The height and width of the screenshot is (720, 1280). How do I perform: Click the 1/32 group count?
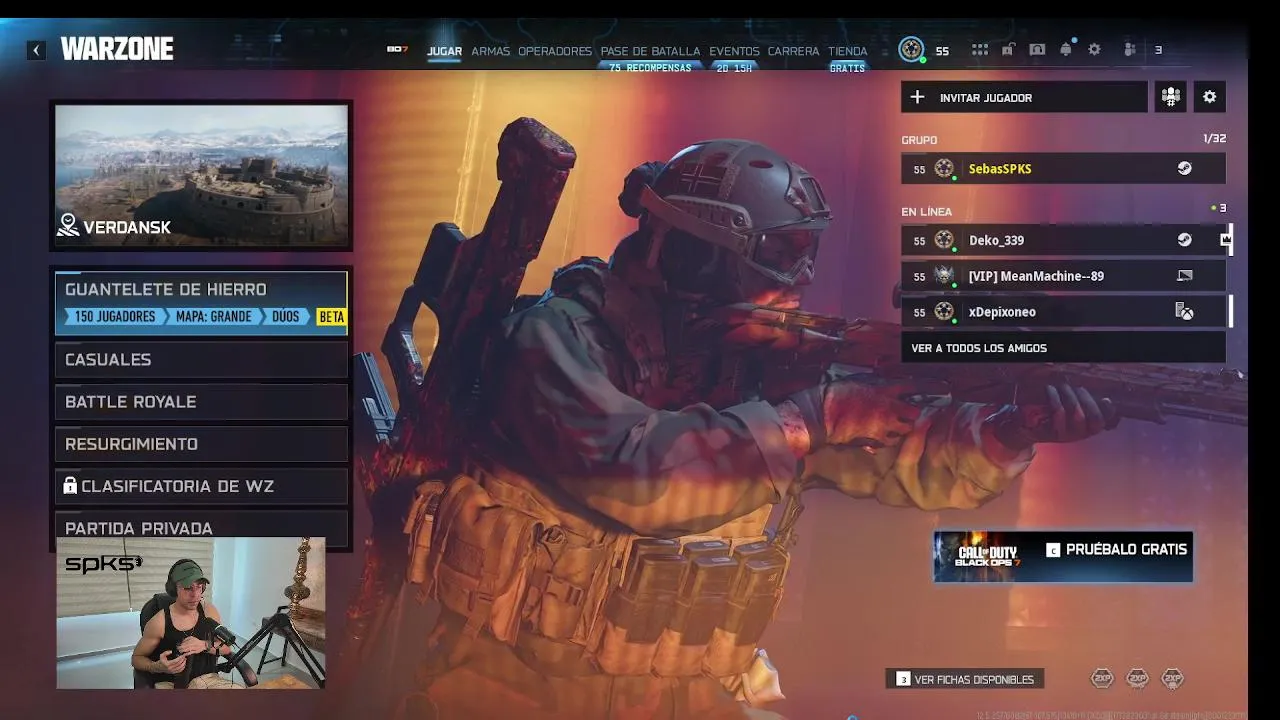pos(1214,138)
